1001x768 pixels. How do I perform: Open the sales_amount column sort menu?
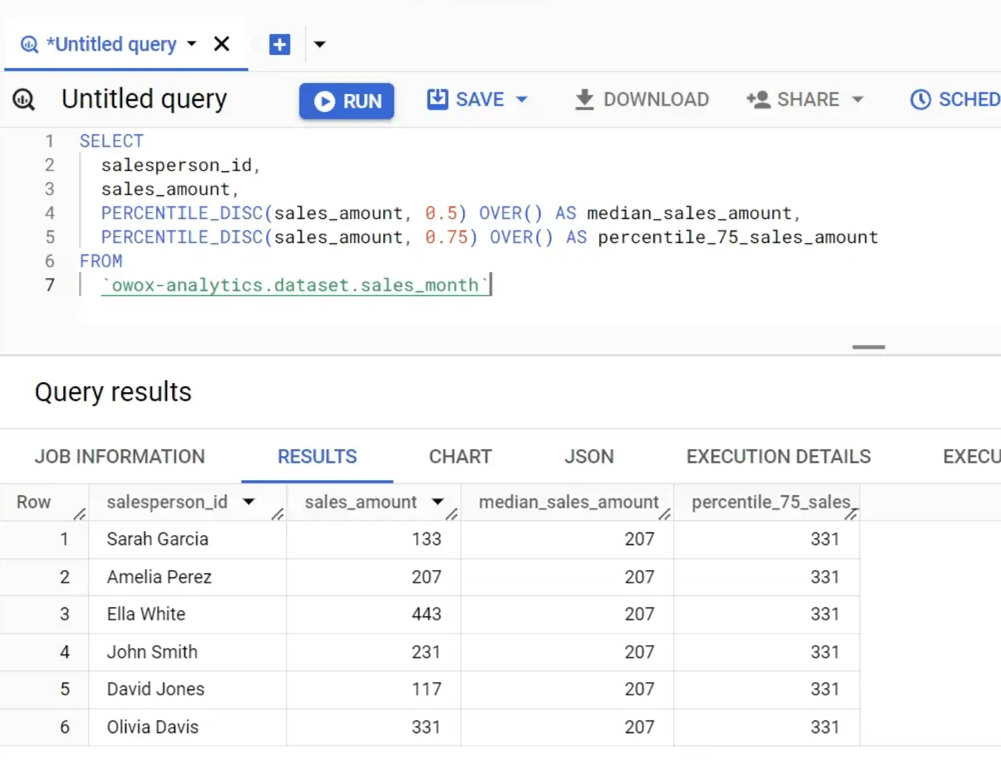coord(438,502)
